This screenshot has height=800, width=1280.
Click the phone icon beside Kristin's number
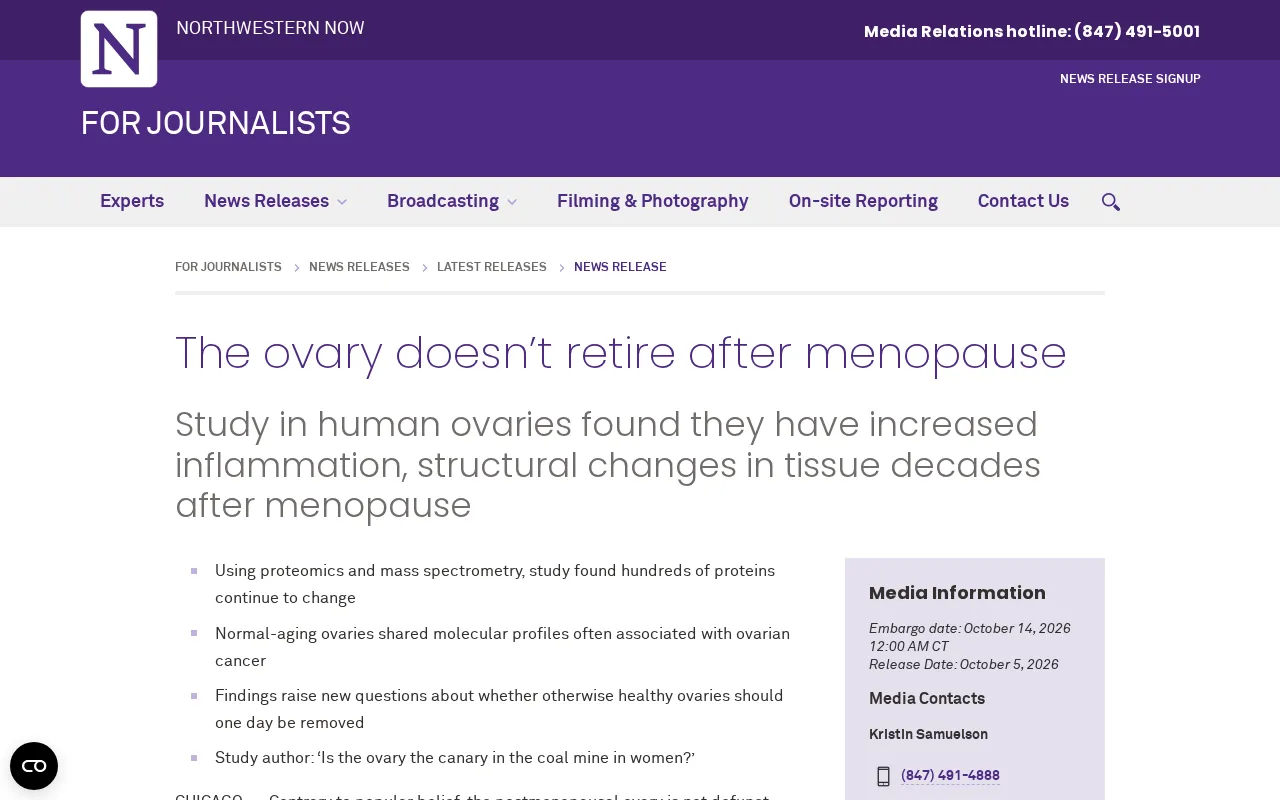coord(883,776)
